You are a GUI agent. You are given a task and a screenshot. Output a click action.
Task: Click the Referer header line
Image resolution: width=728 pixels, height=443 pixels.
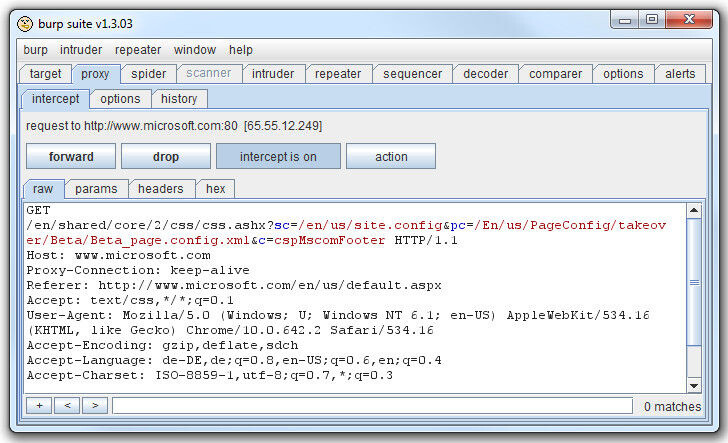[x=234, y=285]
